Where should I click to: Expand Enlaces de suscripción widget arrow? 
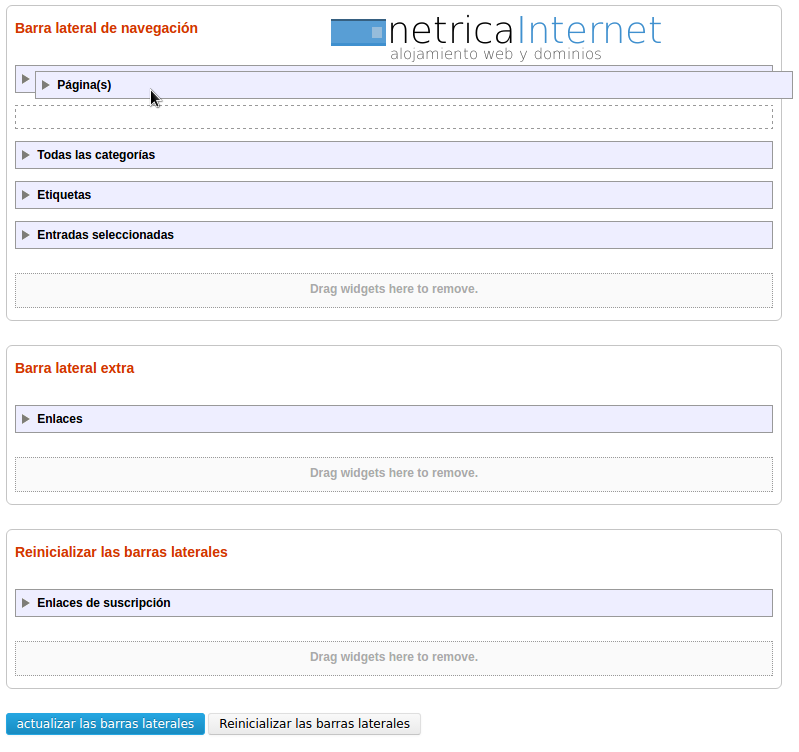pyautogui.click(x=25, y=603)
